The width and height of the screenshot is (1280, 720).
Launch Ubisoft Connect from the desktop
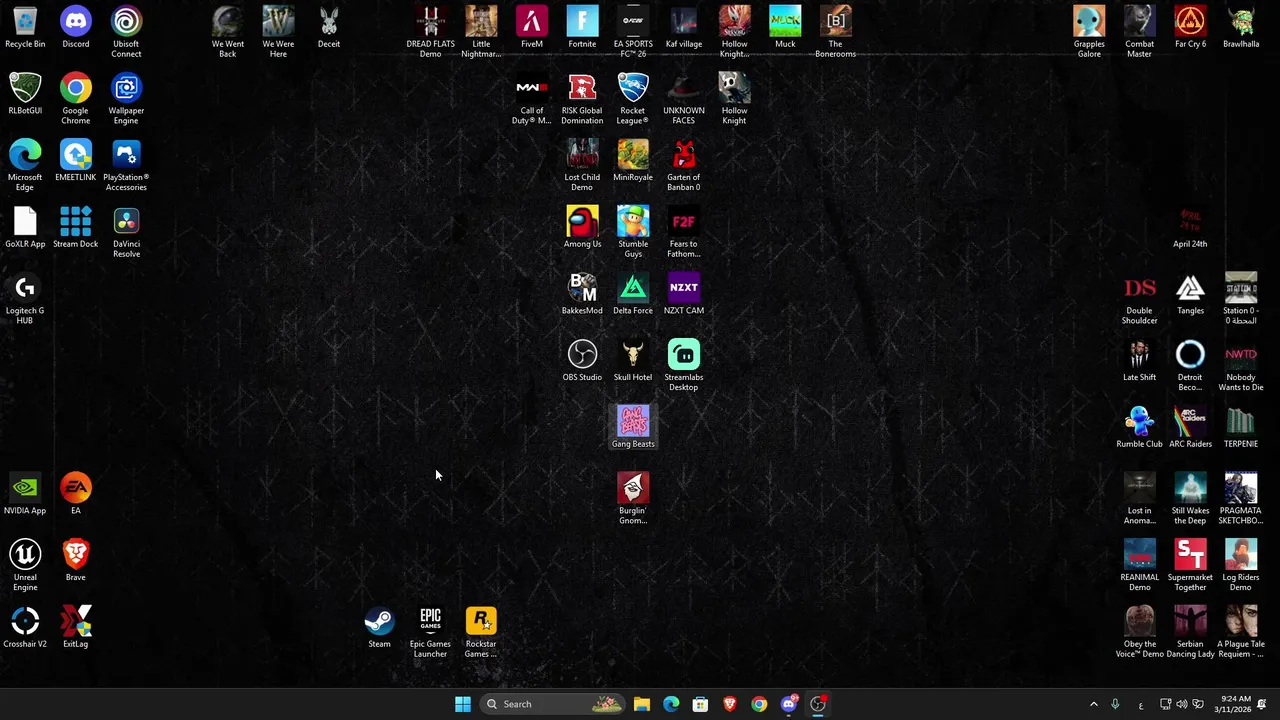point(126,32)
